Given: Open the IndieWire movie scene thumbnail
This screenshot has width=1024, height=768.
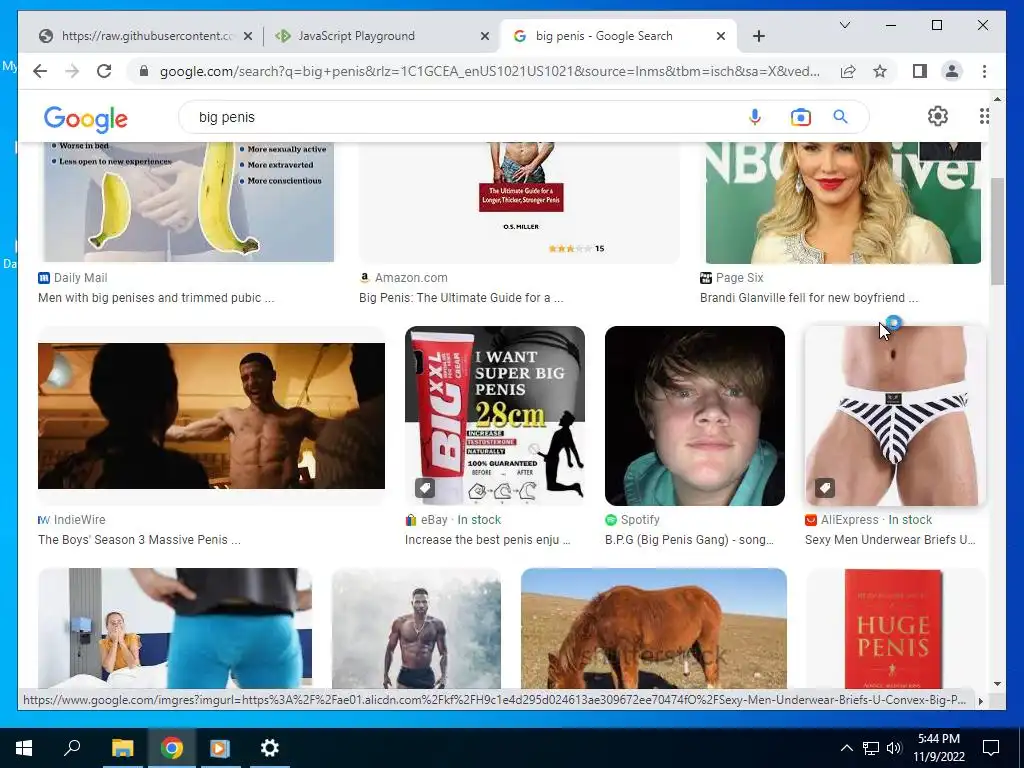Looking at the screenshot, I should 211,416.
